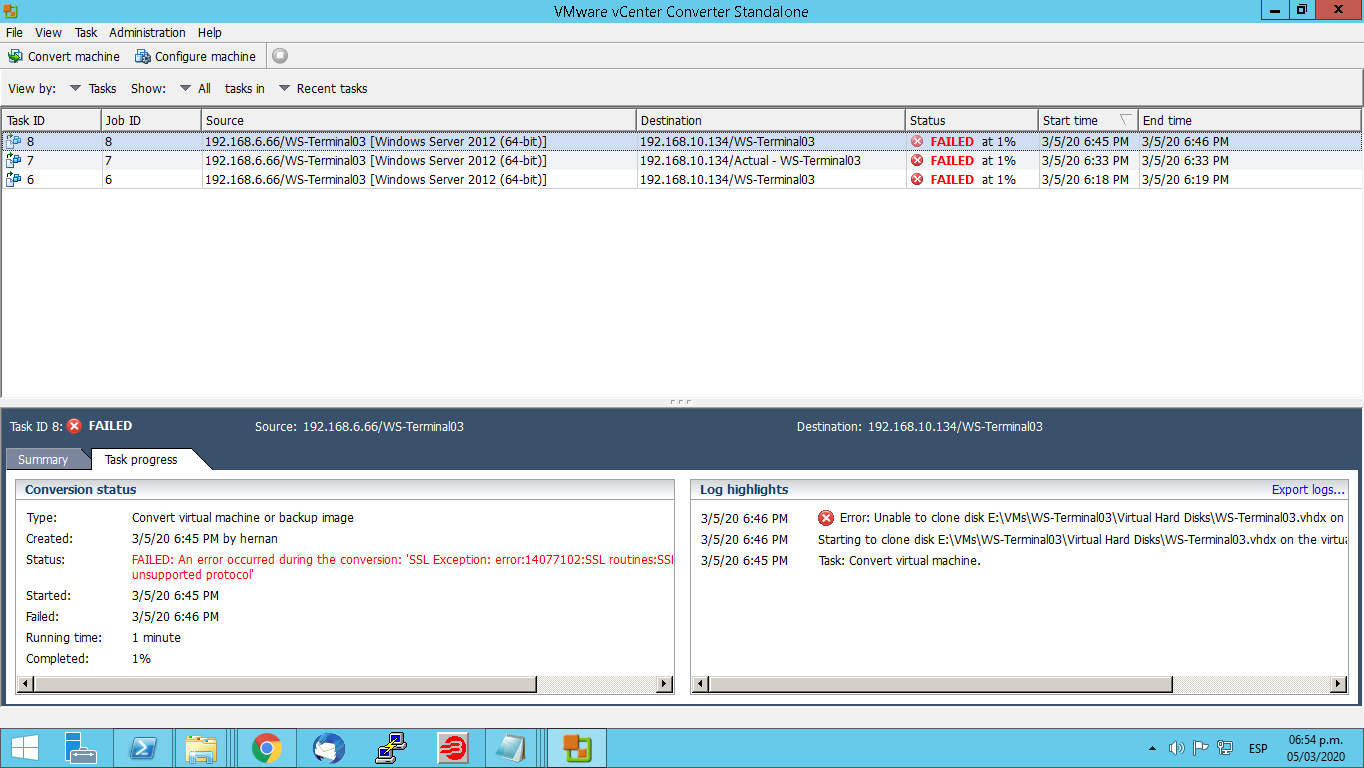Image resolution: width=1364 pixels, height=768 pixels.
Task: Sort by Source column header
Action: click(x=418, y=120)
